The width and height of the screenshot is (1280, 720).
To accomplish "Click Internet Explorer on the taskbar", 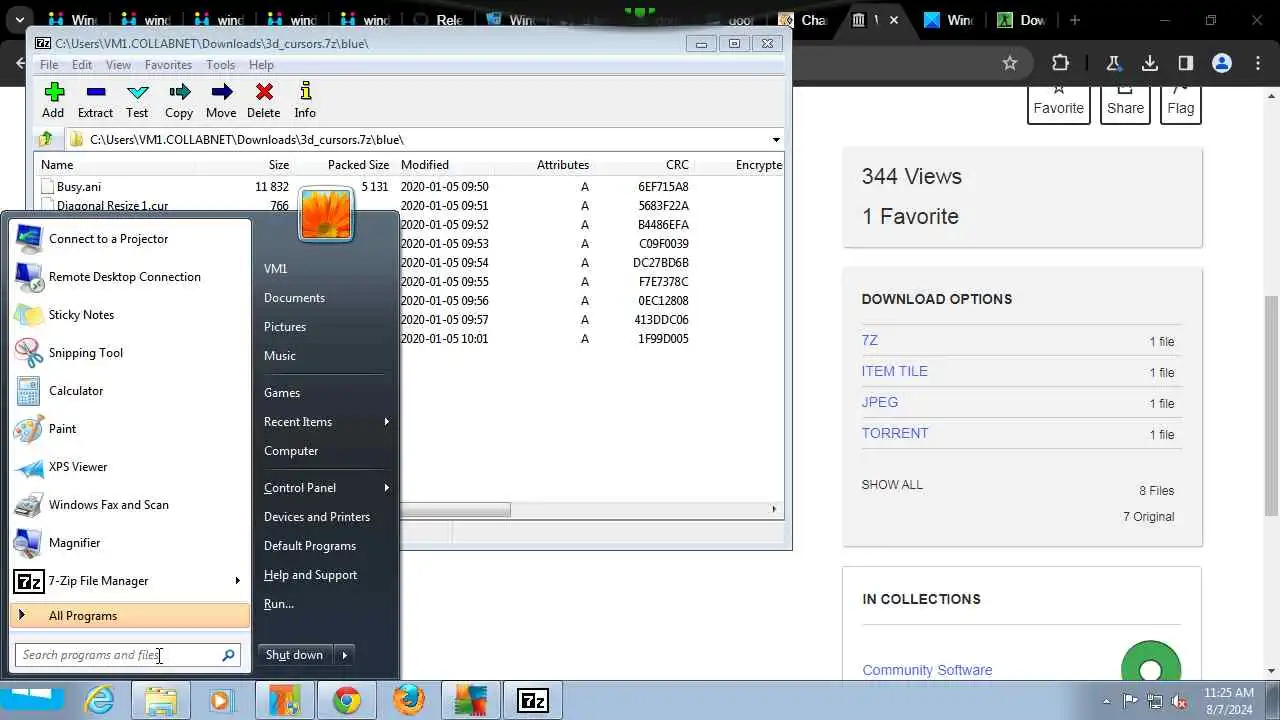I will 100,701.
